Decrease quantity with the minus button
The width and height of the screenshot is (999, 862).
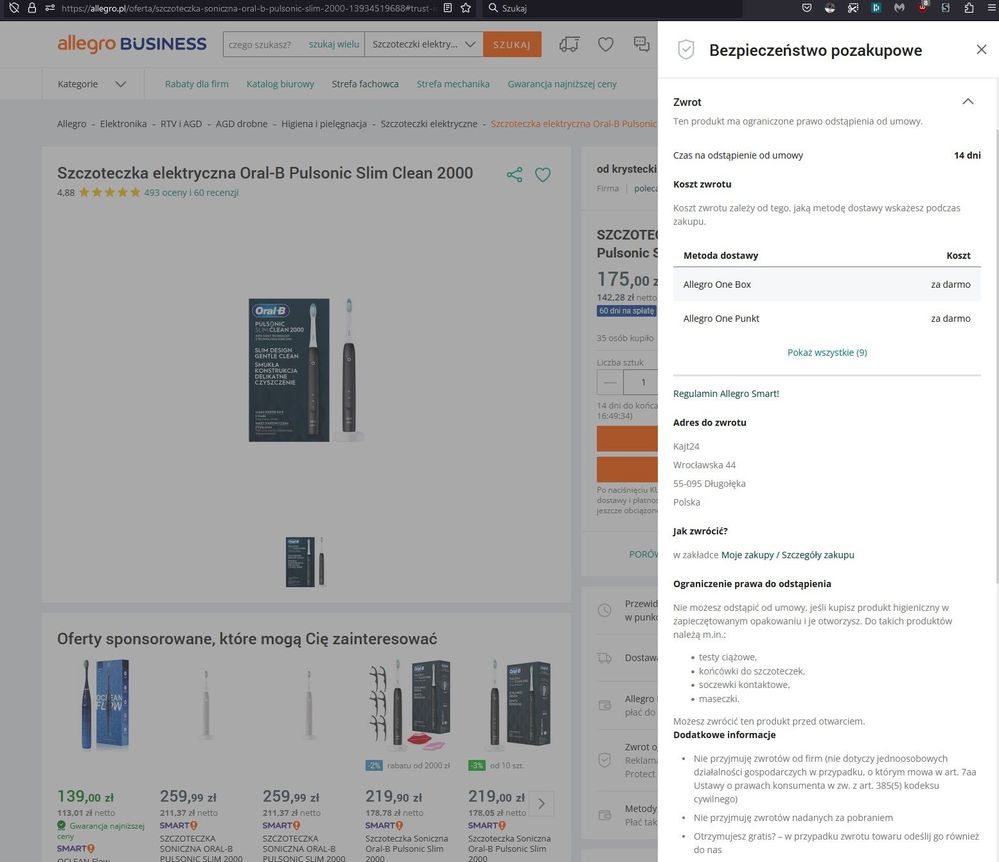point(610,382)
